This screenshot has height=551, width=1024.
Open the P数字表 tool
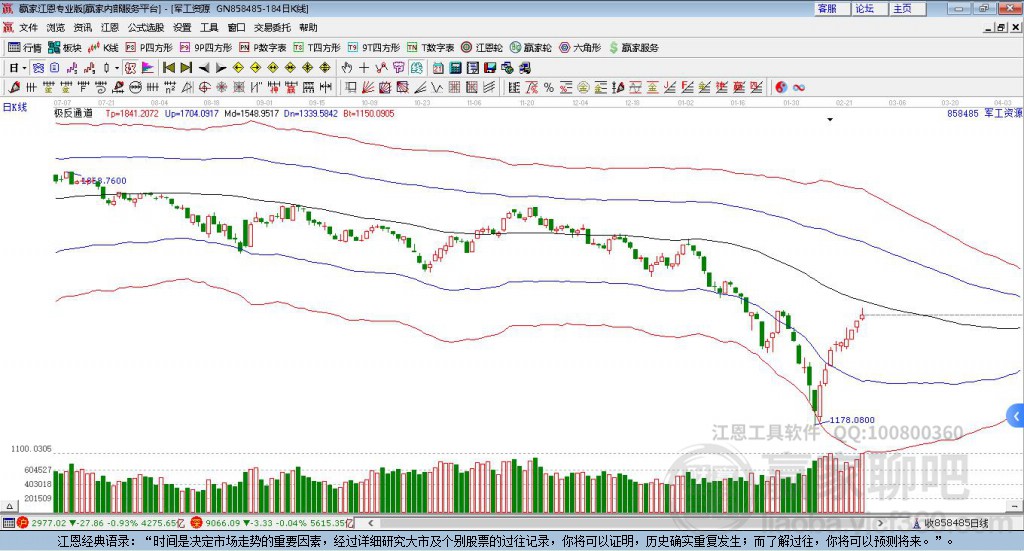point(263,48)
